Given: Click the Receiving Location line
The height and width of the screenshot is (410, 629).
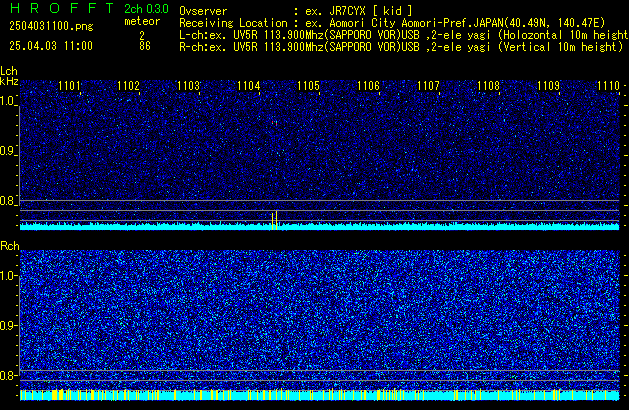Looking at the screenshot, I should click(392, 23).
